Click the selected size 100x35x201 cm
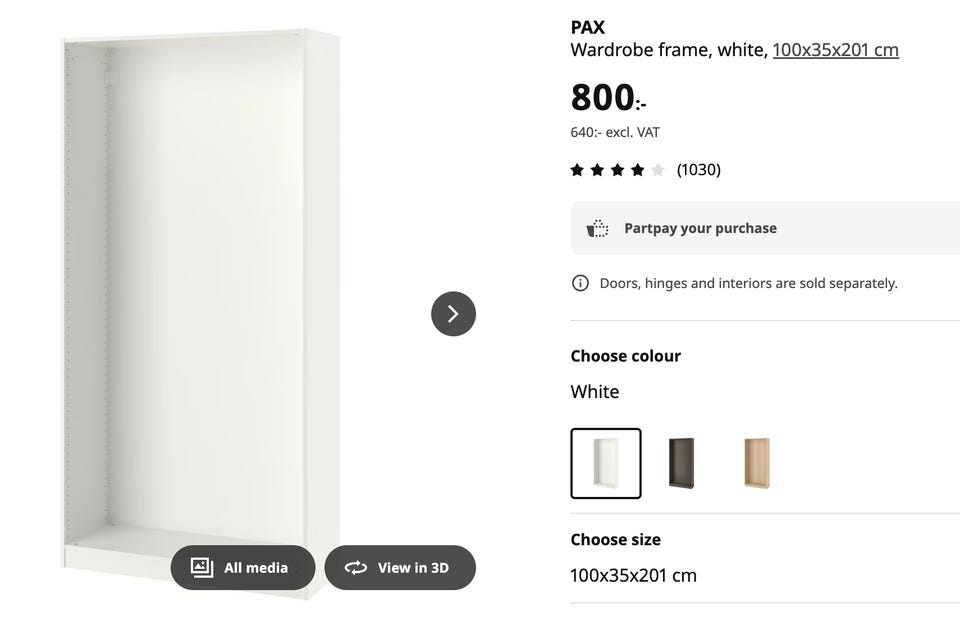Viewport: 960px width, 621px height. (x=633, y=575)
